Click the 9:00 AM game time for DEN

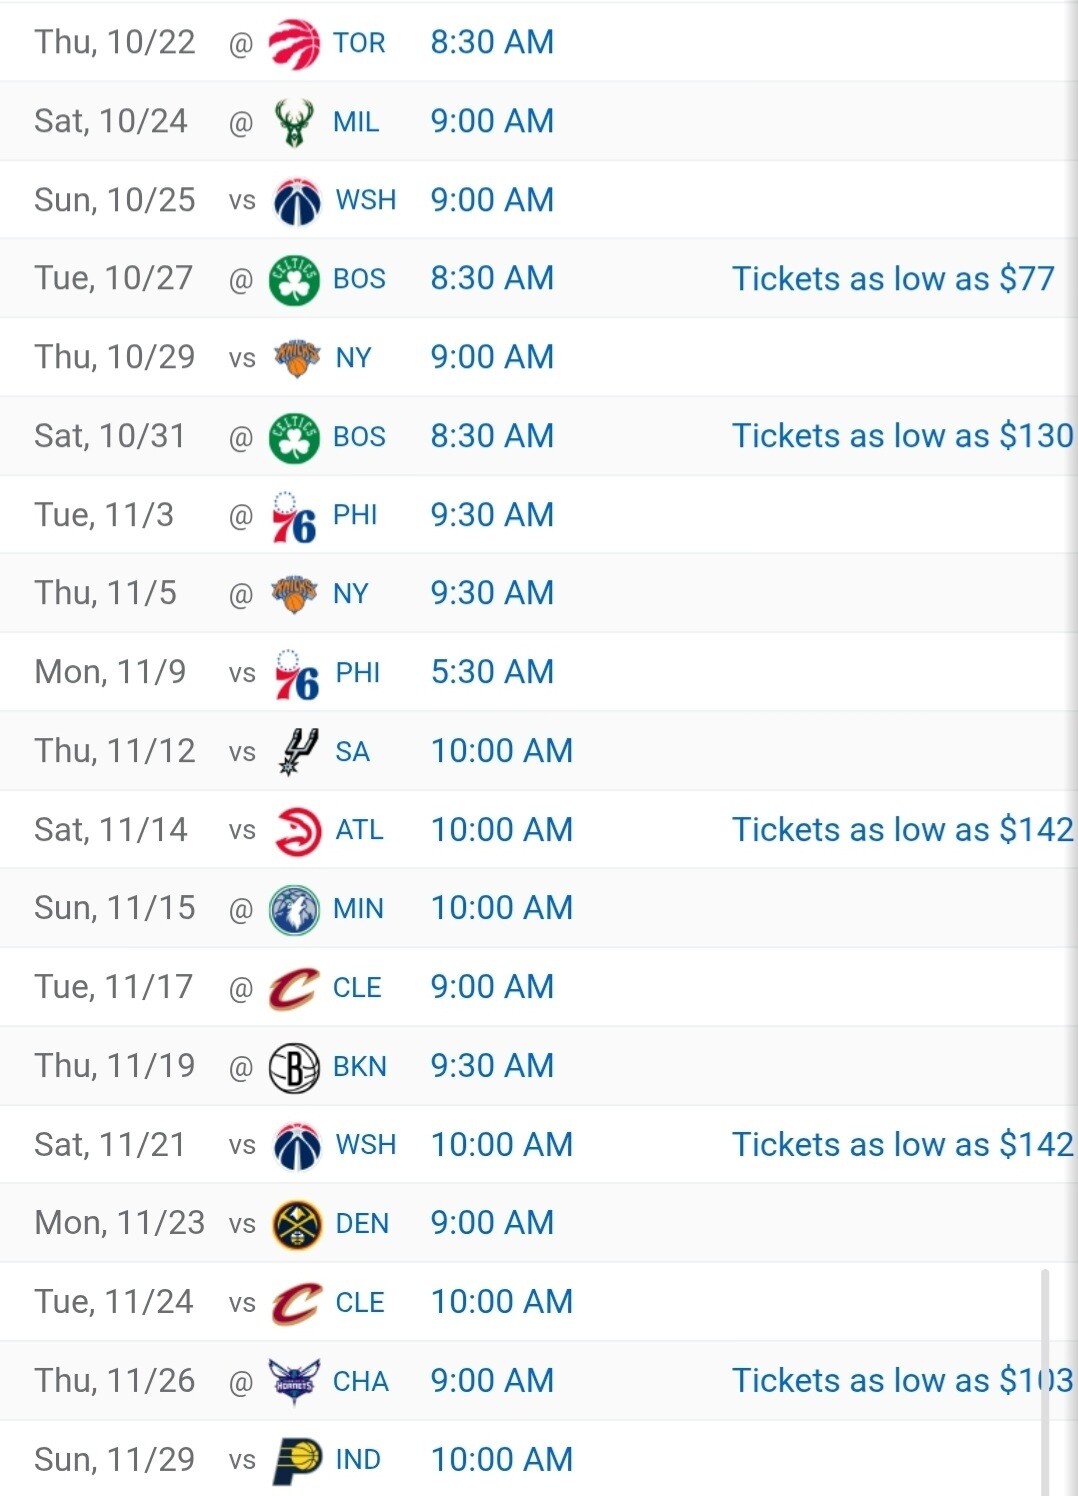[492, 1223]
